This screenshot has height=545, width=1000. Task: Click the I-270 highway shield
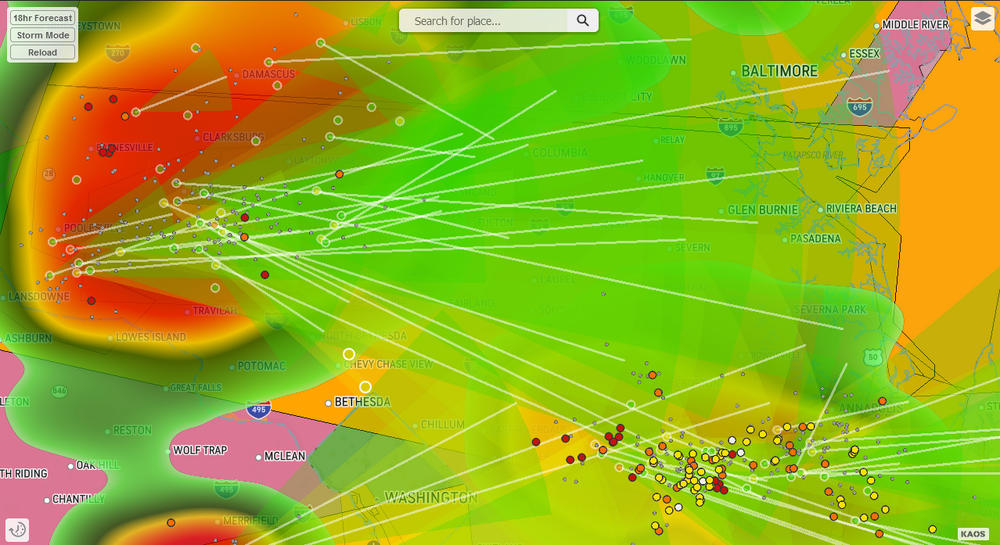click(x=118, y=52)
